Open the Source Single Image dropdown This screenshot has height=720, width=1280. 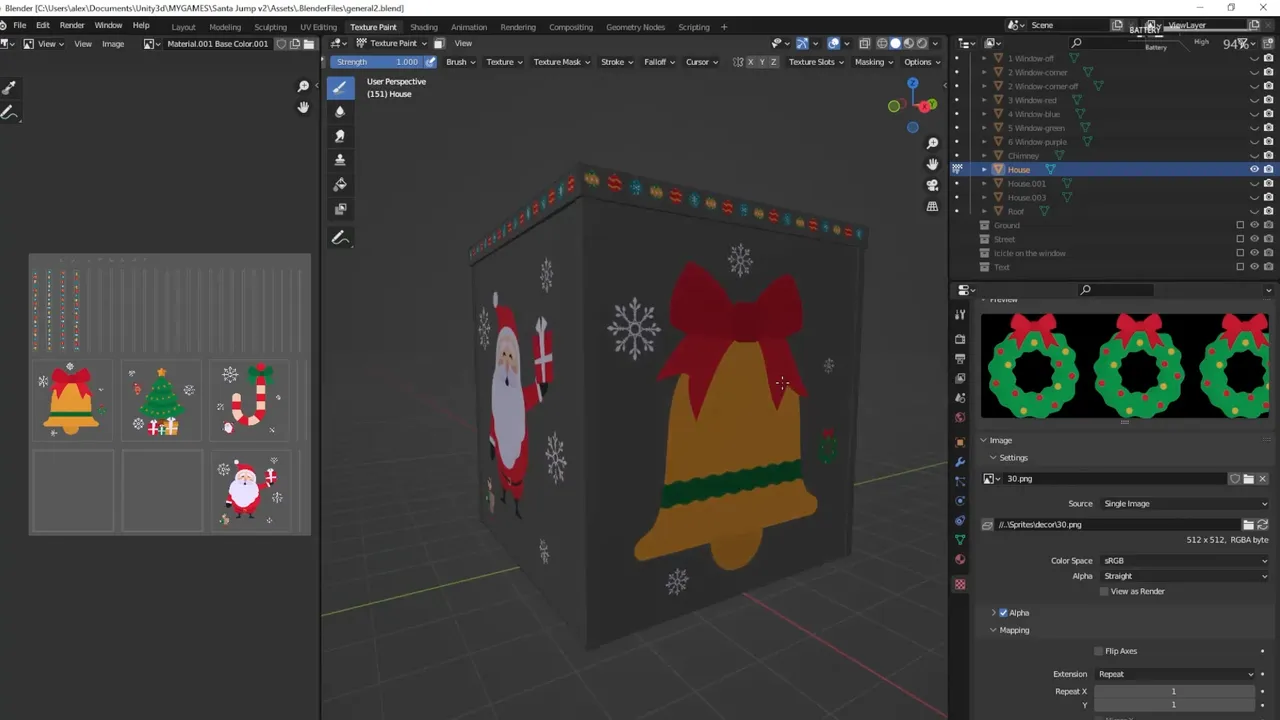pyautogui.click(x=1184, y=504)
